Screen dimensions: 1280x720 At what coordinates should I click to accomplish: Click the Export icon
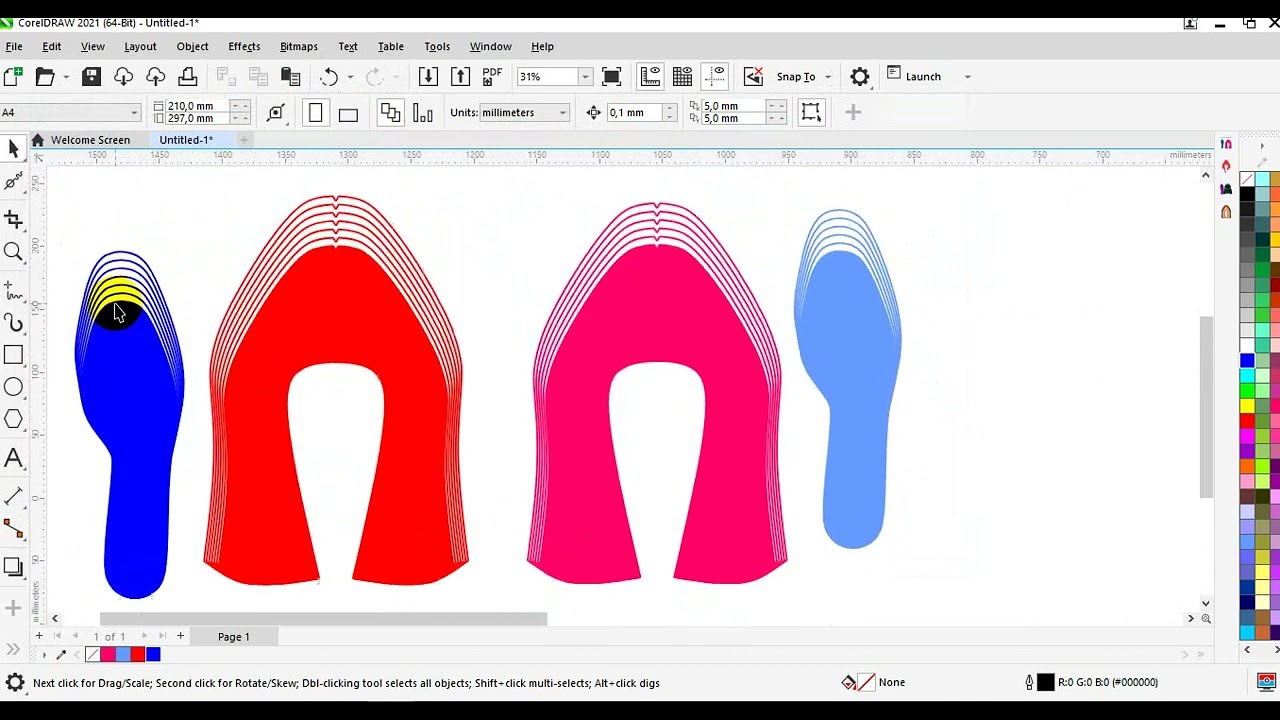point(460,76)
